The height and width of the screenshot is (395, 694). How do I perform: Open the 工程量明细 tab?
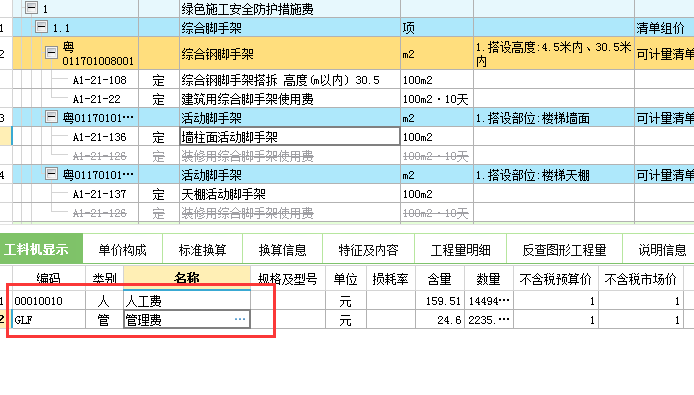click(461, 250)
